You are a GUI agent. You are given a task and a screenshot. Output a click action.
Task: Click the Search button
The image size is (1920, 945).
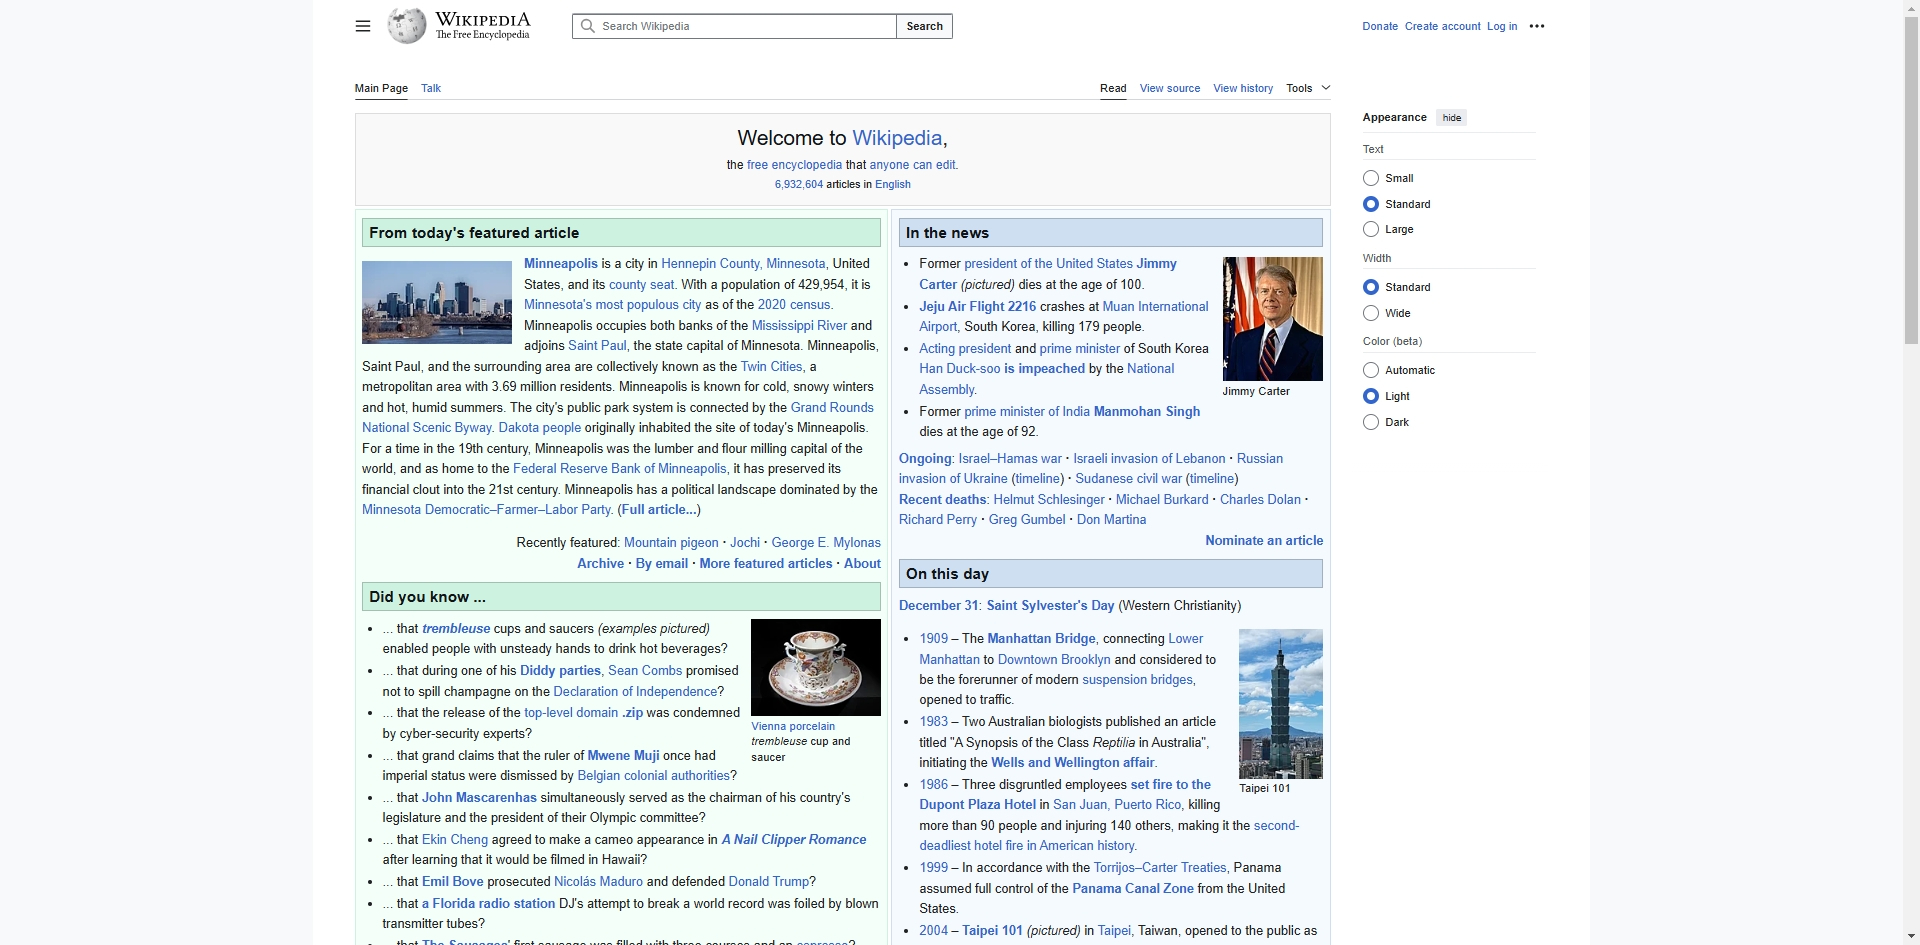click(924, 26)
